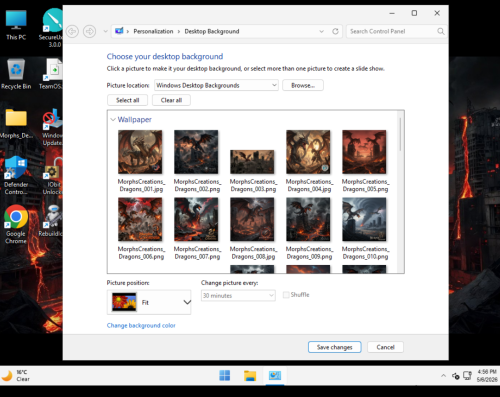Open the Recycle Bin desktop icon
This screenshot has width=500, height=397.
(16, 74)
